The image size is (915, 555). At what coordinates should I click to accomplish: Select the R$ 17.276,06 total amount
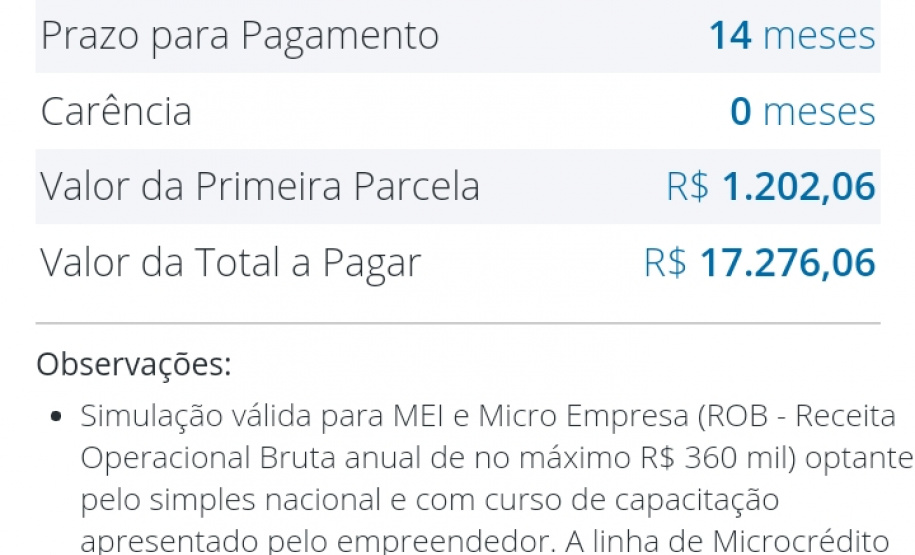[x=759, y=262]
